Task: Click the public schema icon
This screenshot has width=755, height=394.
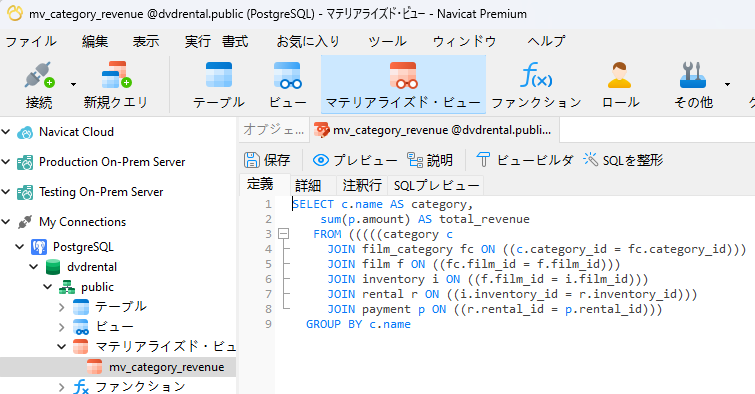Action: (66, 287)
